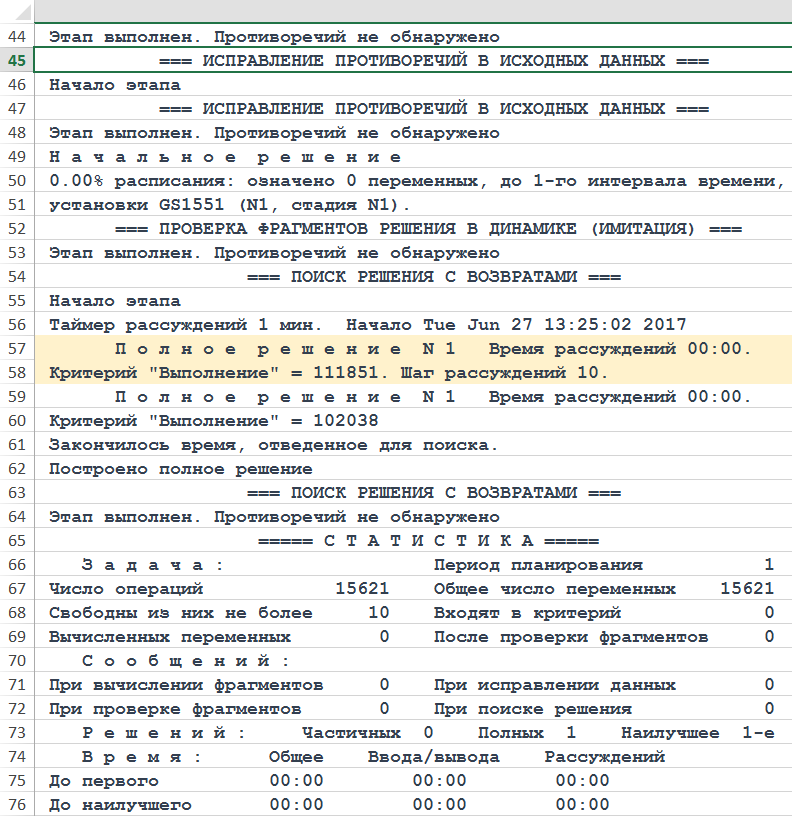Select cell mentioning установки GS1551
The height and width of the screenshot is (816, 792).
pyautogui.click(x=229, y=205)
